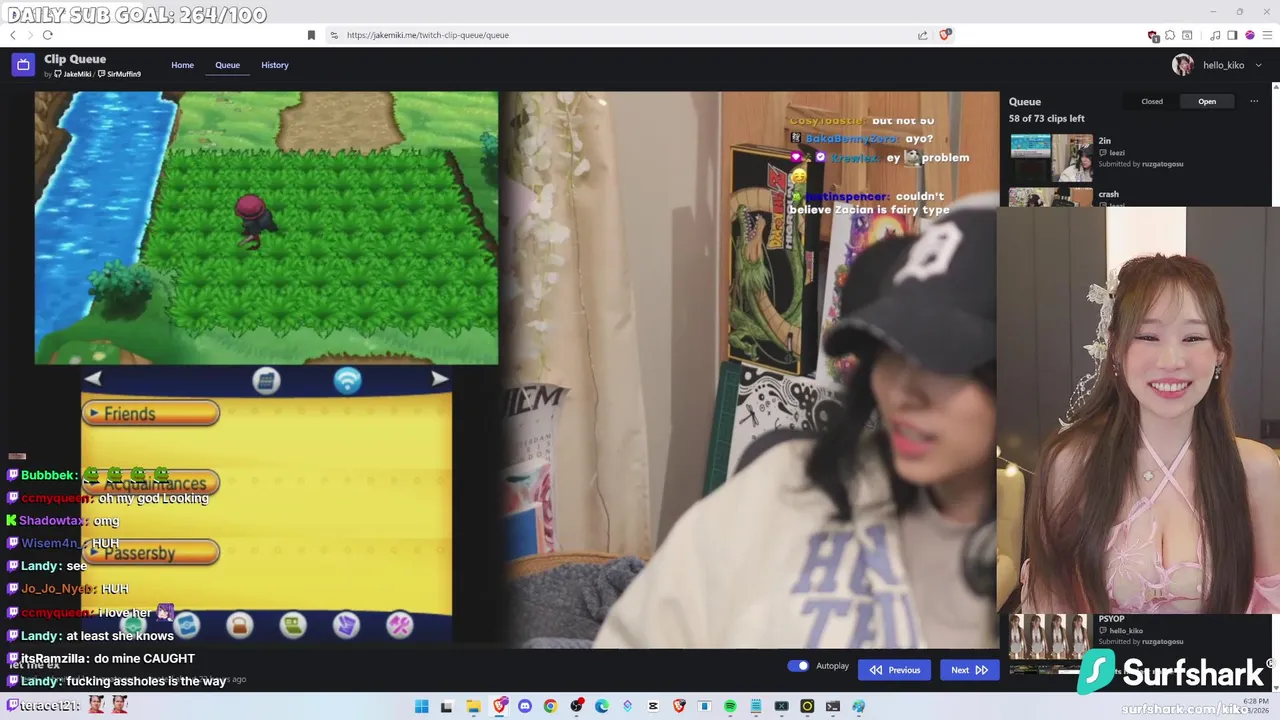This screenshot has width=1280, height=720.
Task: Open JakeMiki GitHub link
Action: 73,74
